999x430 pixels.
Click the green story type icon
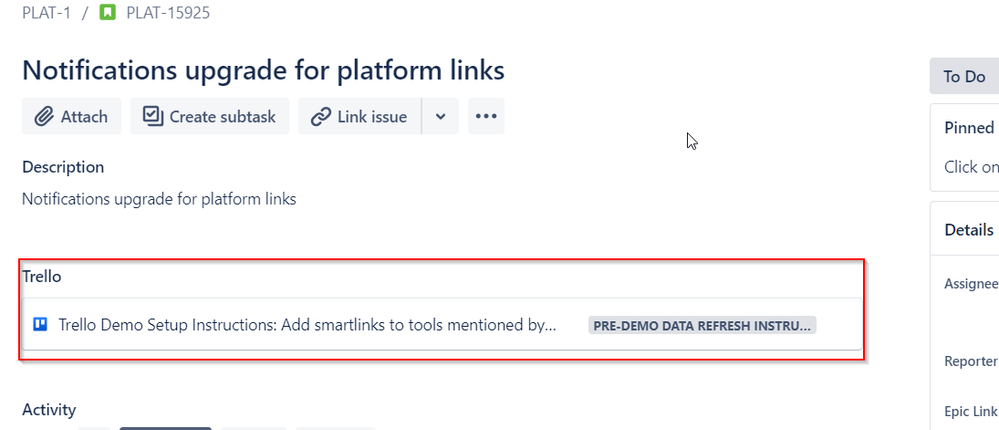108,12
